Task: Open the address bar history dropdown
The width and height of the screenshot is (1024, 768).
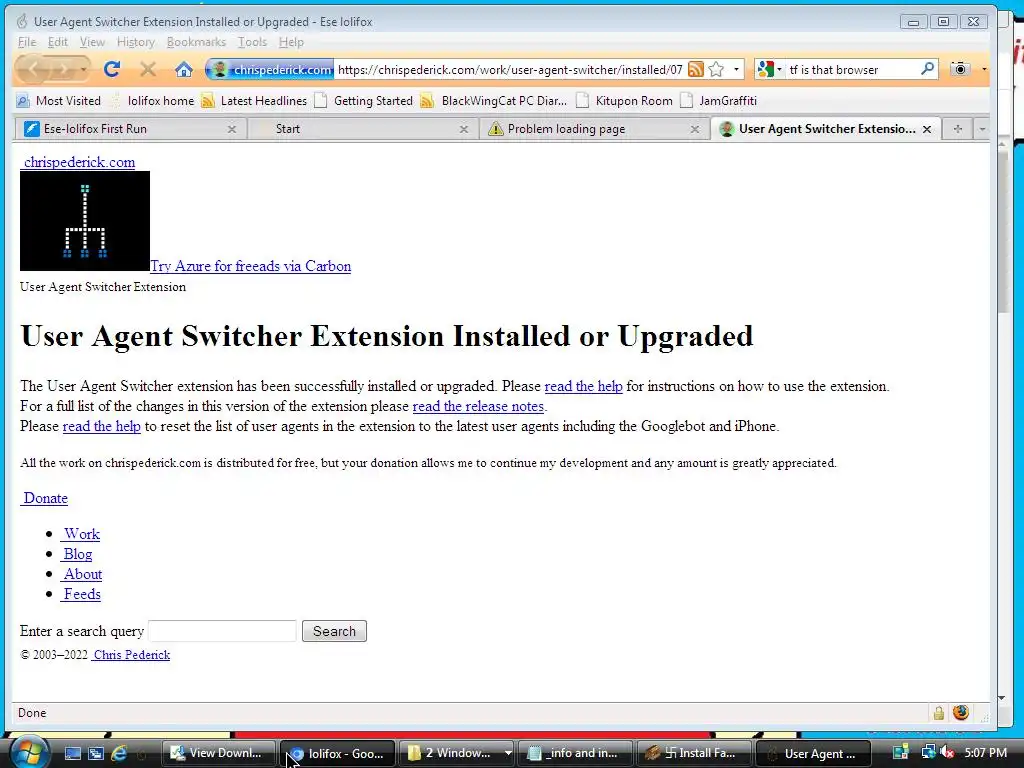Action: tap(736, 69)
